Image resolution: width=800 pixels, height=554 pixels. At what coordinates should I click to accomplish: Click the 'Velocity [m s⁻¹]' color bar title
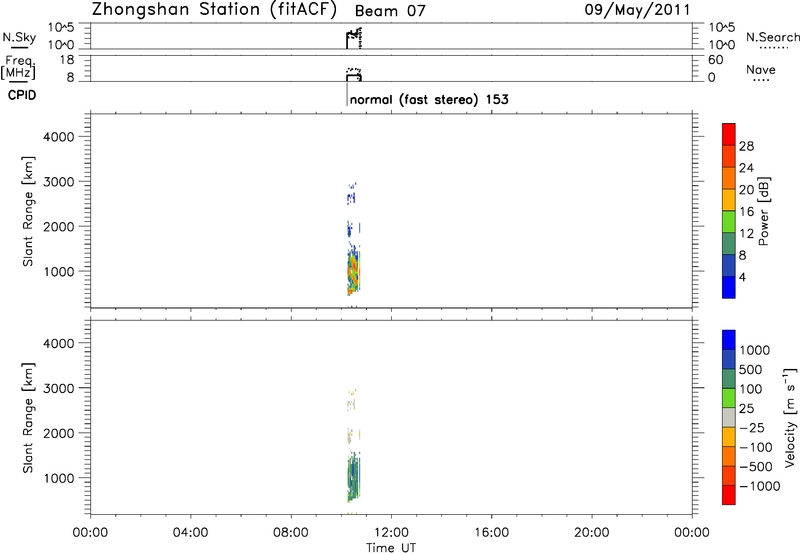point(790,417)
